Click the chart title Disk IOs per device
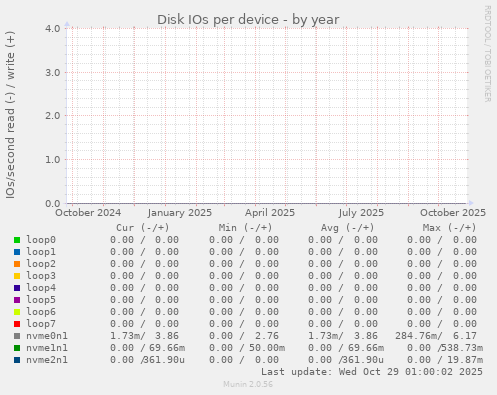The width and height of the screenshot is (497, 395). pyautogui.click(x=248, y=20)
